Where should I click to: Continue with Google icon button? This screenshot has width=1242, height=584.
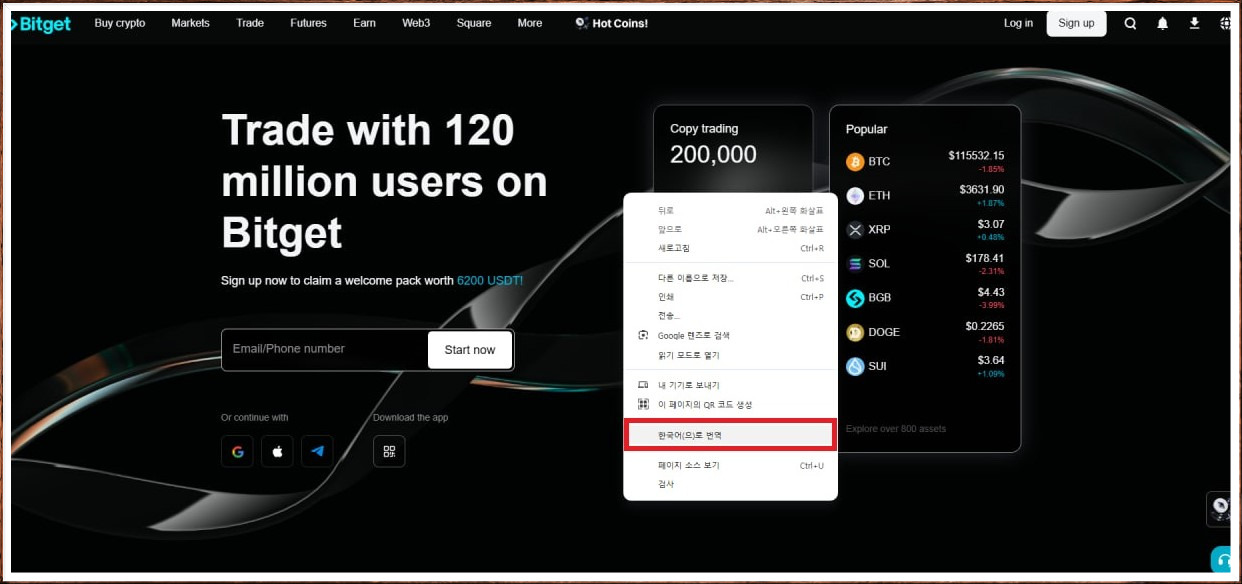coord(237,451)
